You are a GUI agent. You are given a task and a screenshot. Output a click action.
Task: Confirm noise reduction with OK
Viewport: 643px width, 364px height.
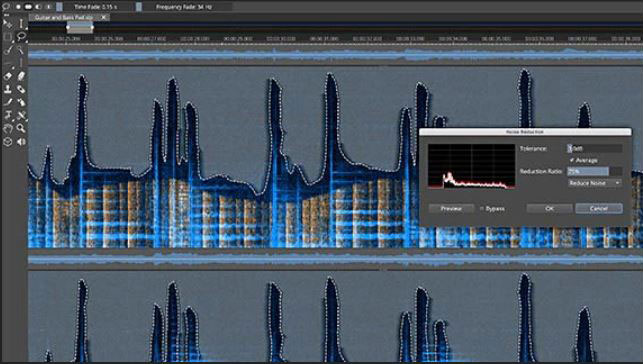tap(550, 209)
